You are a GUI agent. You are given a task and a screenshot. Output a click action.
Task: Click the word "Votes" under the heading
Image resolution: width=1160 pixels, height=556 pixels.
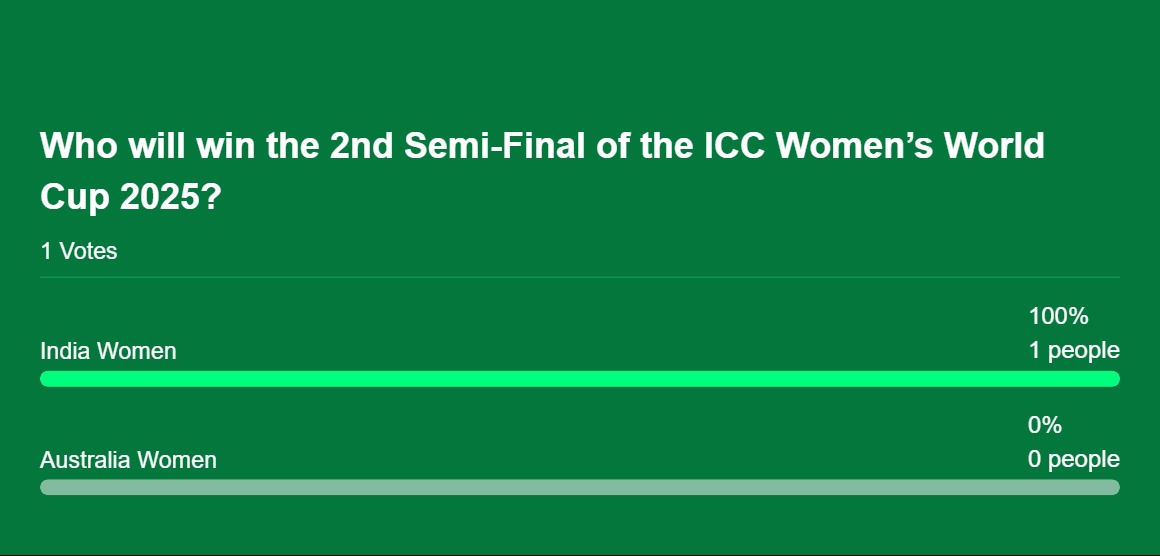pyautogui.click(x=88, y=251)
